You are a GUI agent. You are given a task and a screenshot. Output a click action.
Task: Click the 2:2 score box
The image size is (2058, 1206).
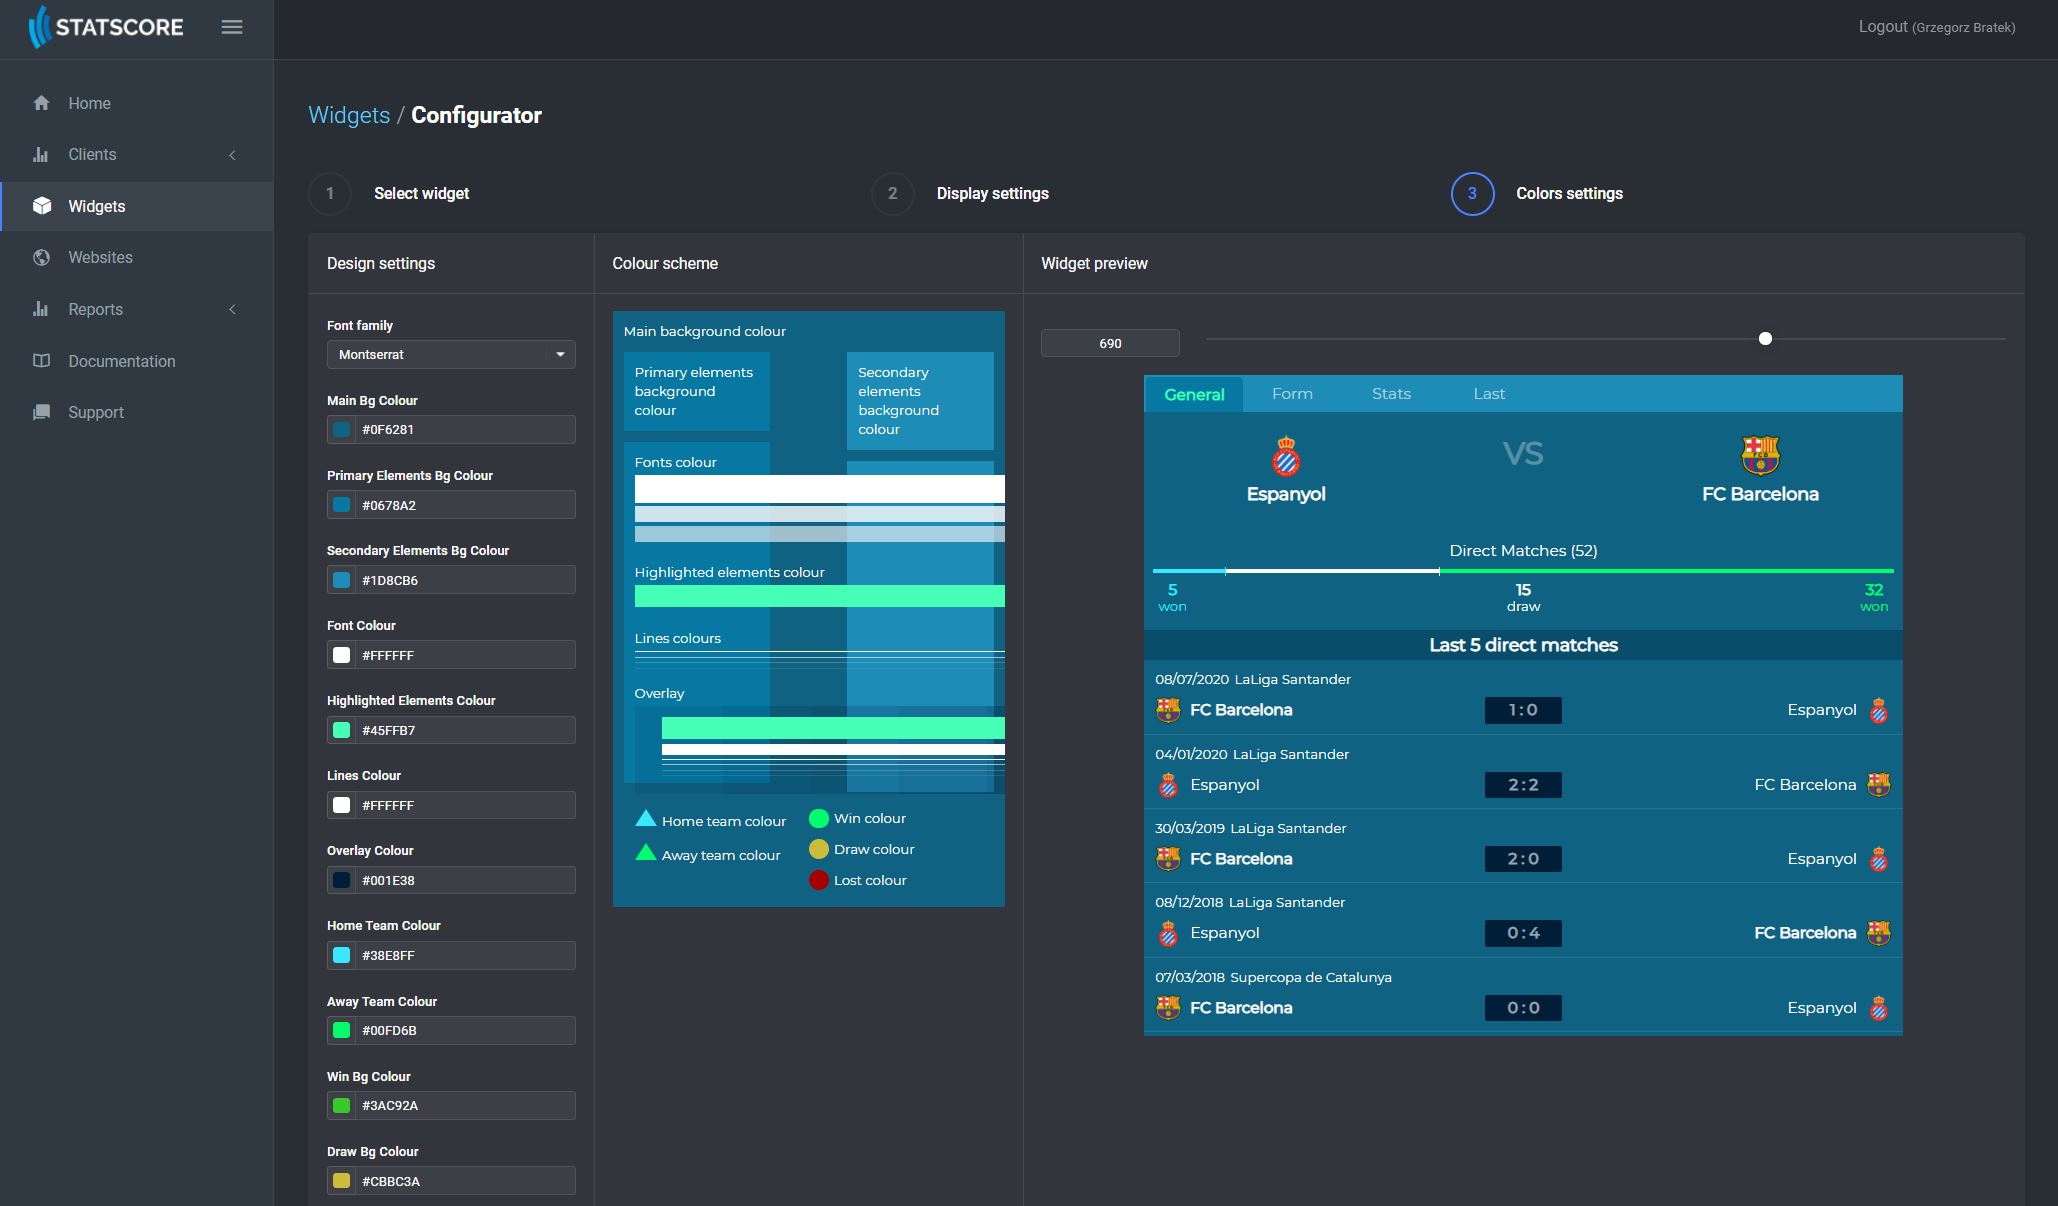tap(1523, 785)
